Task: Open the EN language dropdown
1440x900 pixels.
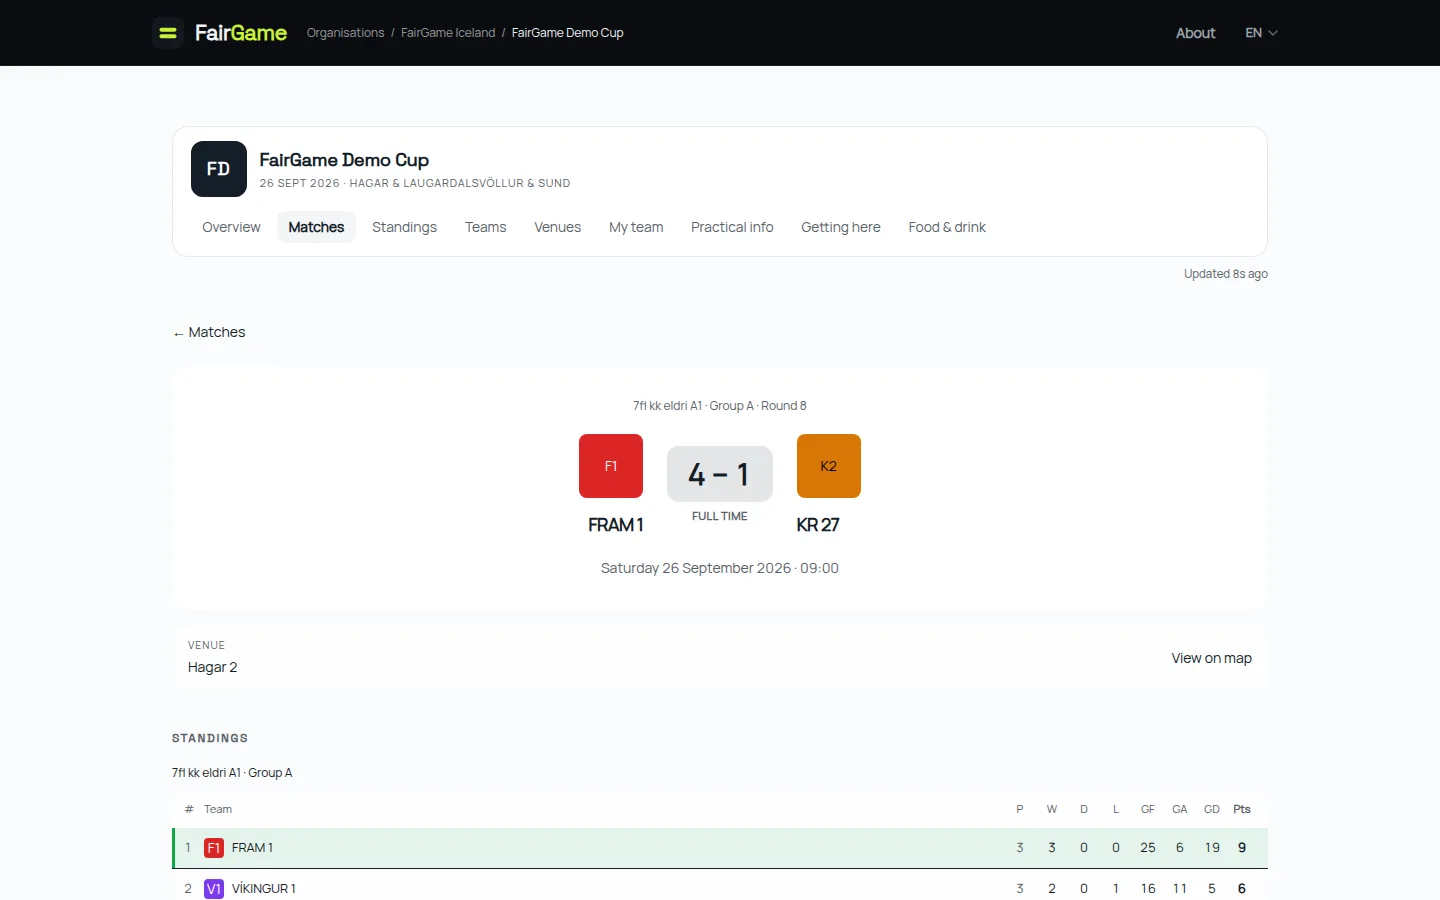Action: pyautogui.click(x=1261, y=33)
